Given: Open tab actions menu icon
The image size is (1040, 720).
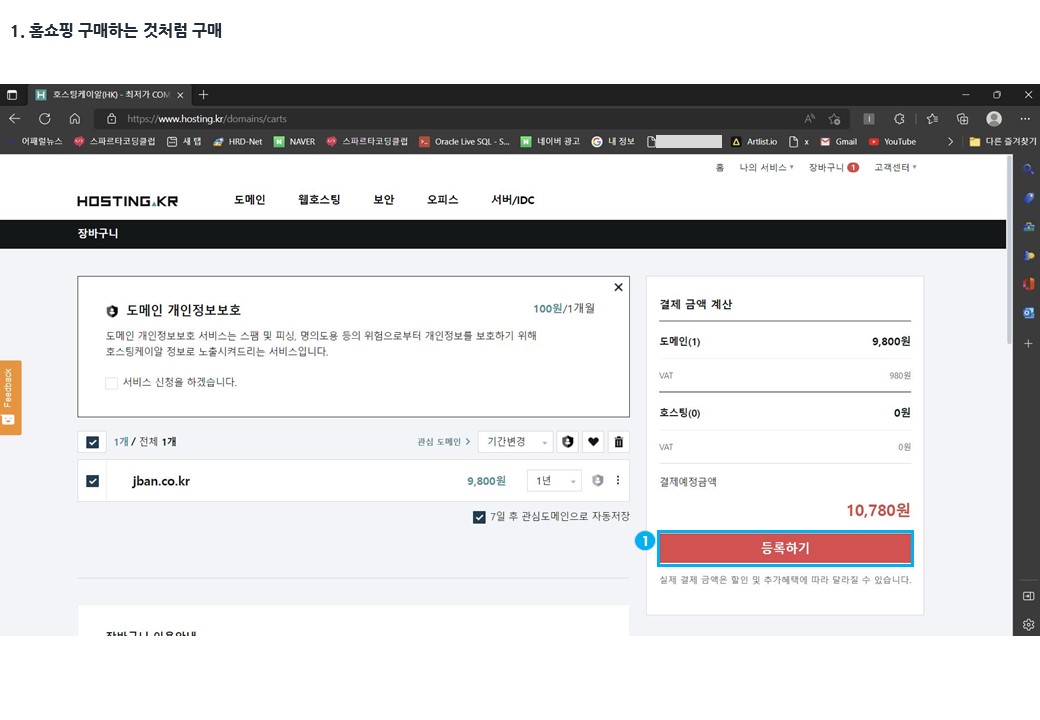Looking at the screenshot, I should pyautogui.click(x=12, y=95).
